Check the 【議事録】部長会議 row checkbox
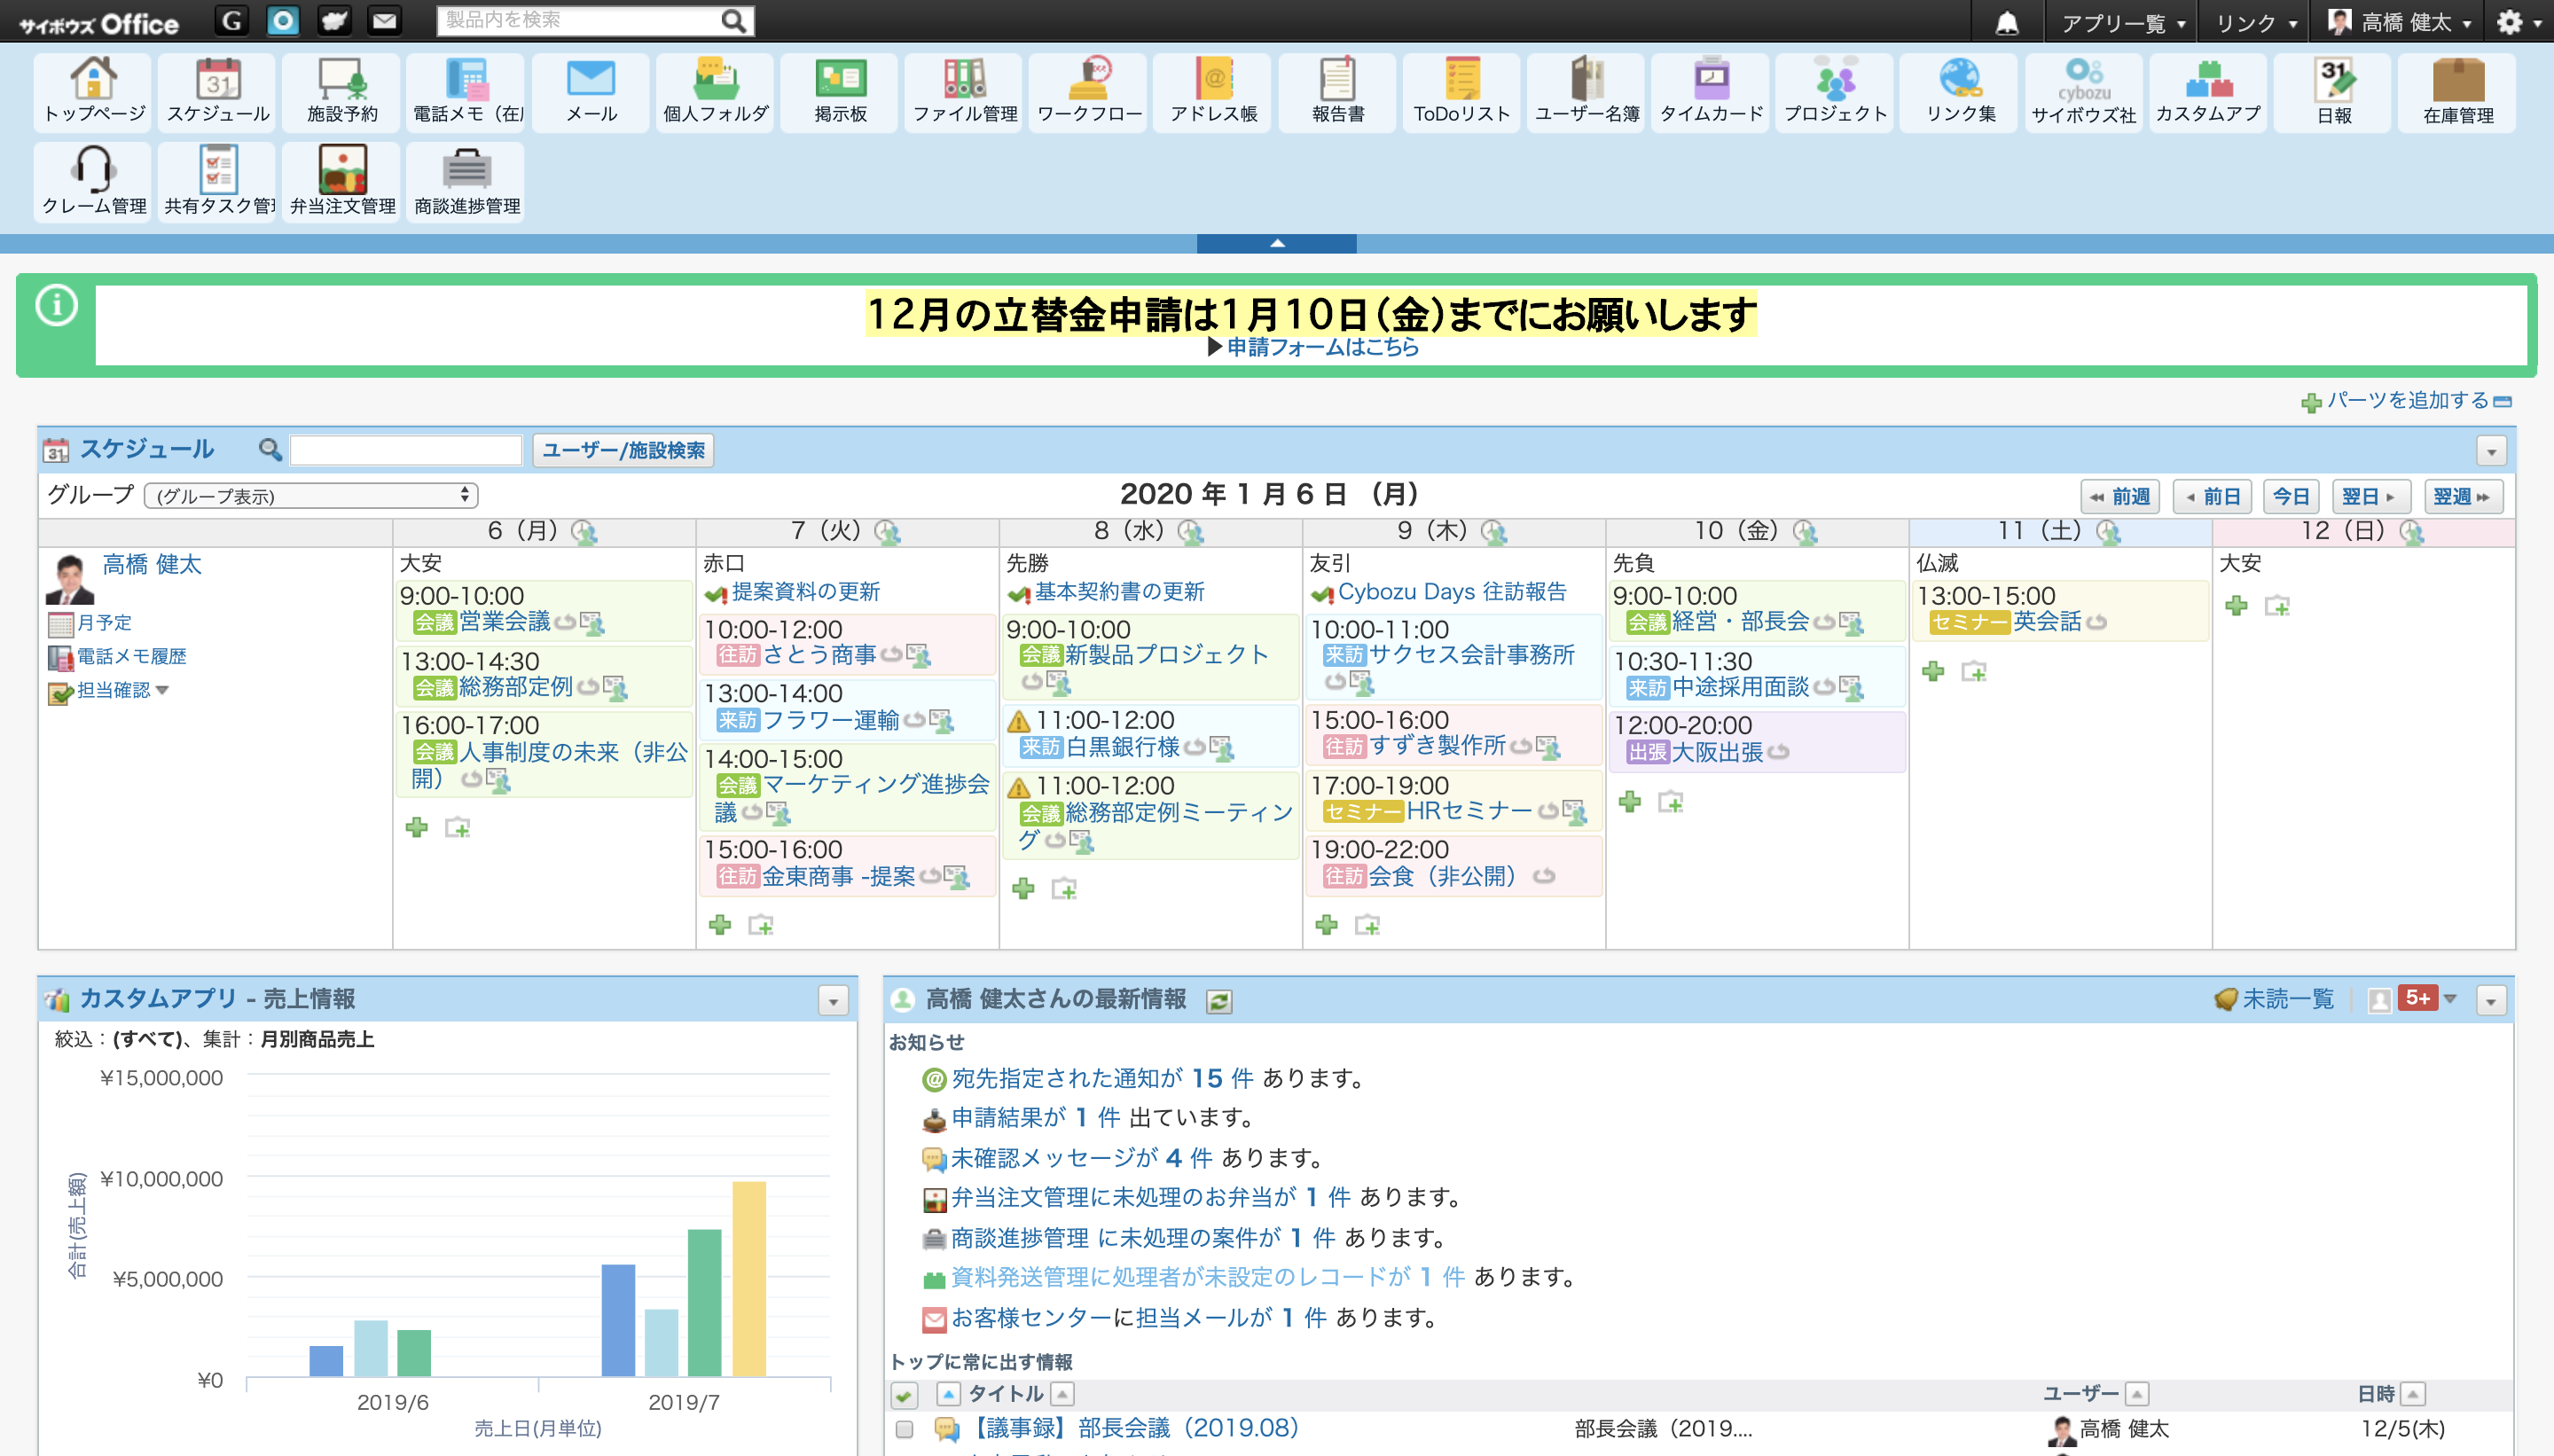This screenshot has width=2554, height=1456. [905, 1429]
